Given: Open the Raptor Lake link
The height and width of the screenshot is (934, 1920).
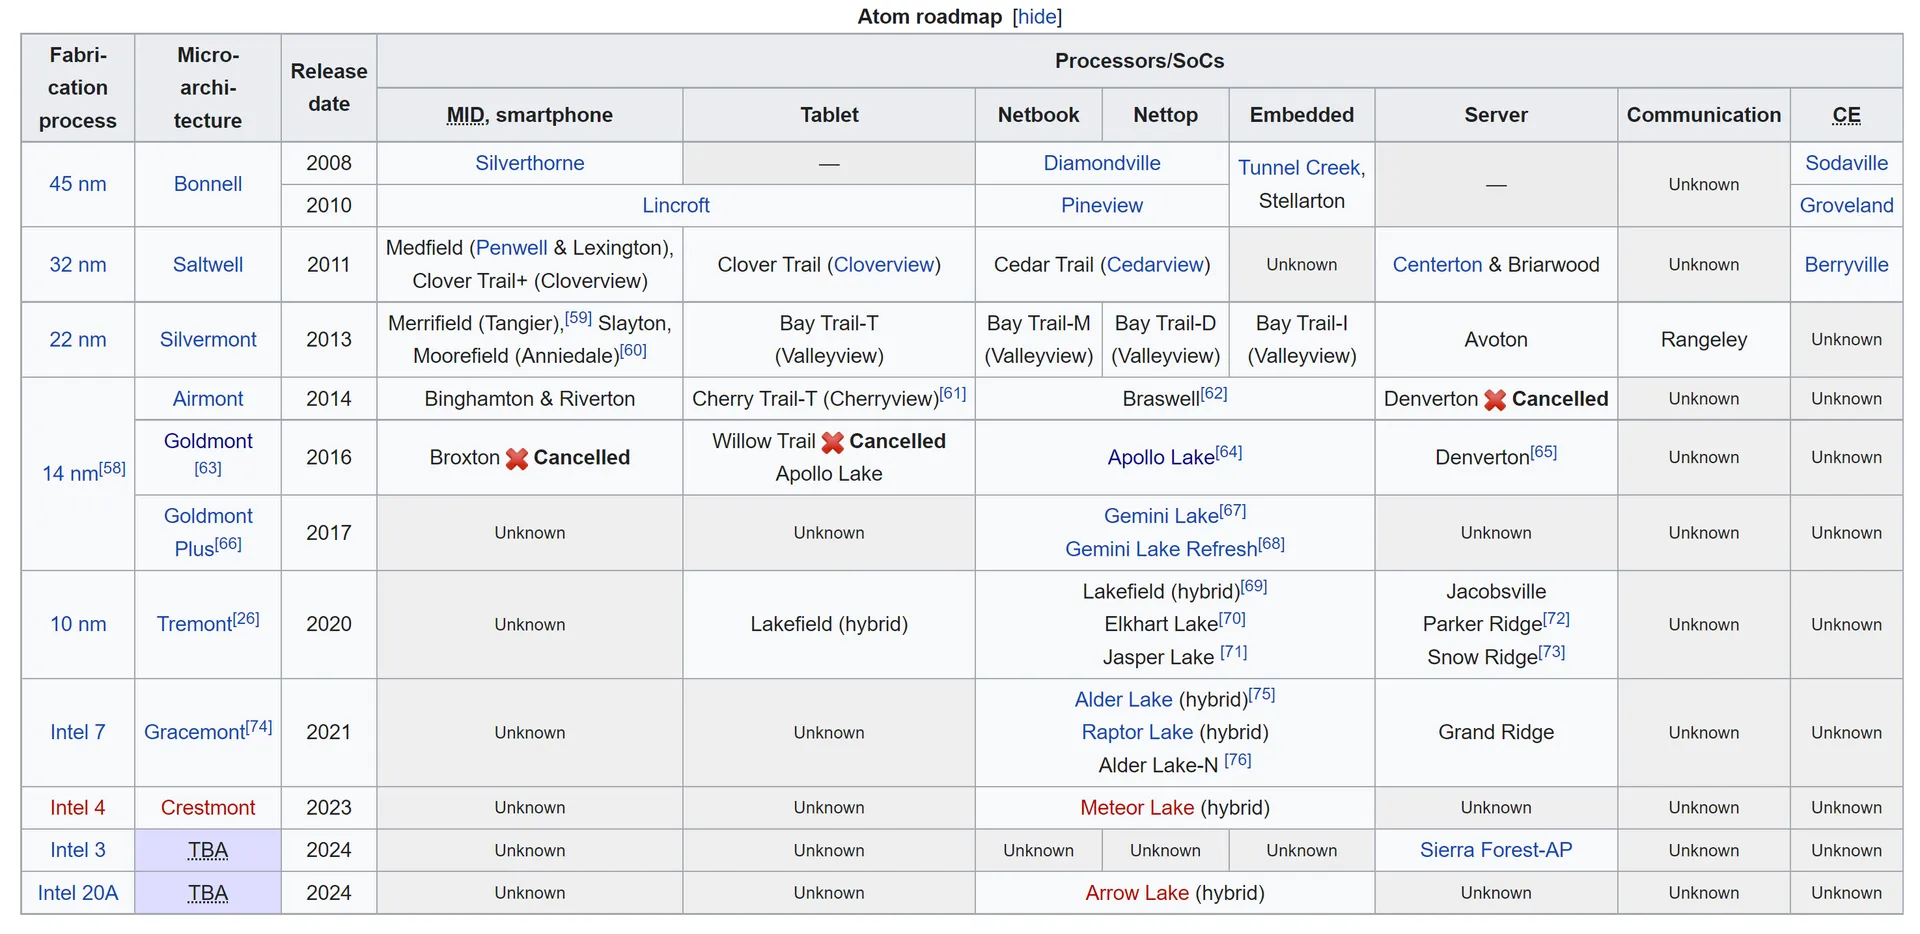Looking at the screenshot, I should (x=1136, y=732).
